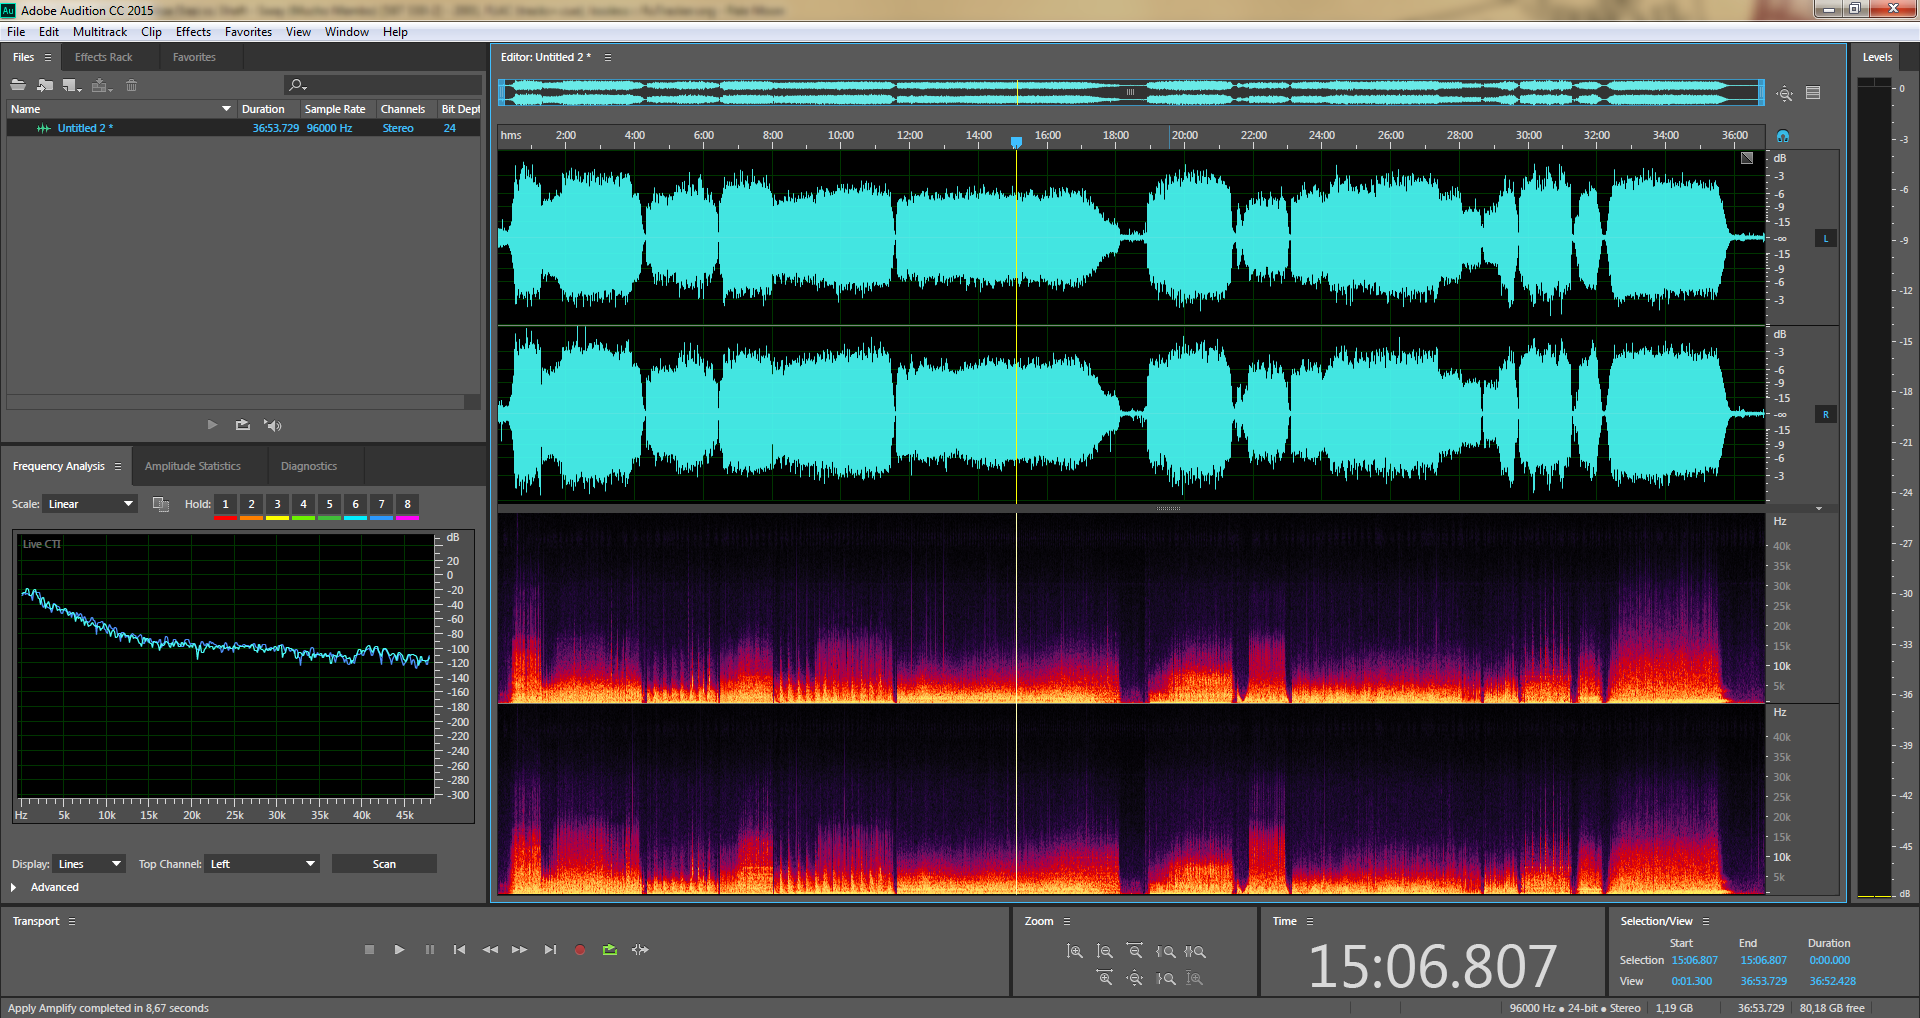Click the zoom navigator icon beside overview waveform
1920x1018 pixels.
click(1785, 94)
